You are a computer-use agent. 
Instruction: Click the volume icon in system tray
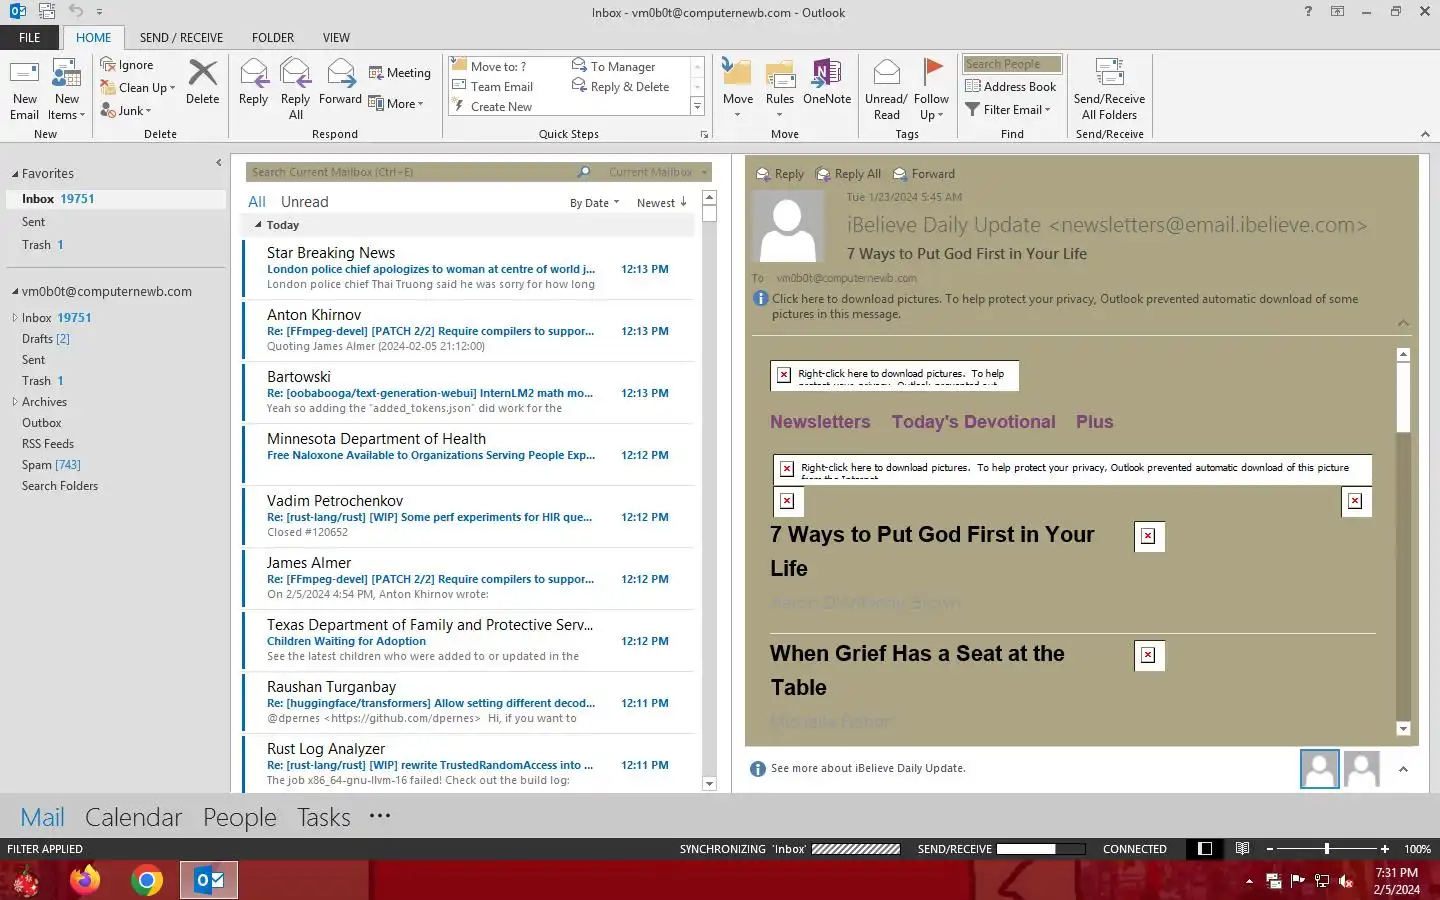click(1346, 881)
